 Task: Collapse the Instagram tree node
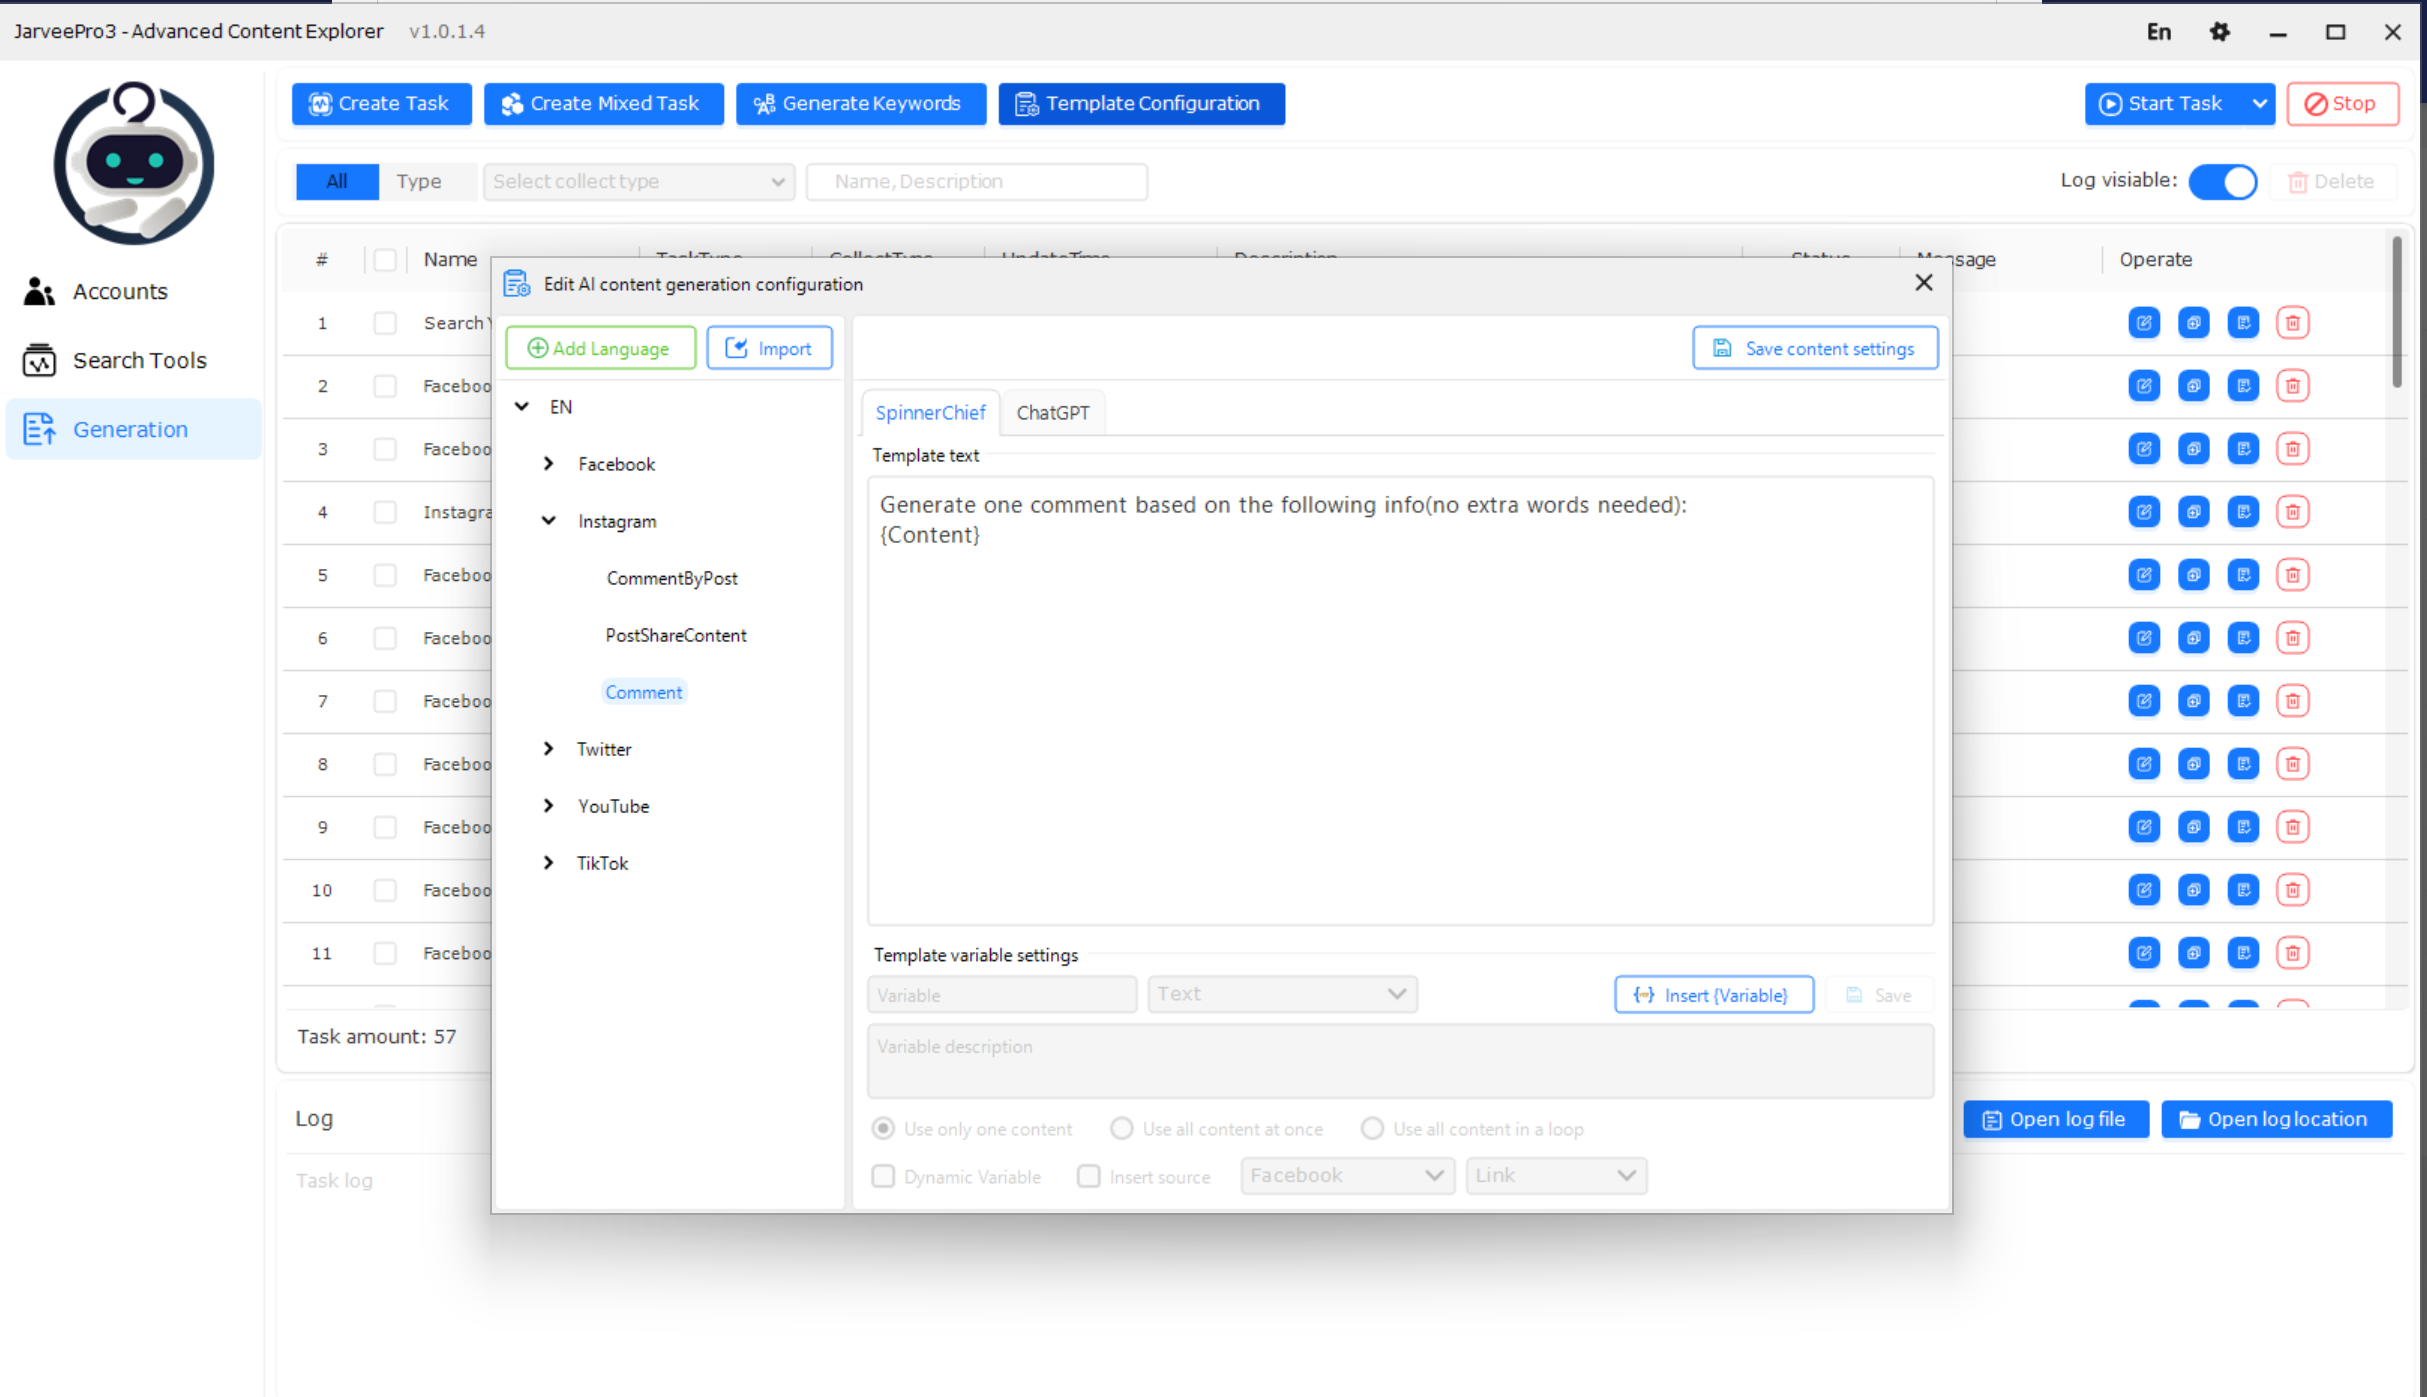pyautogui.click(x=549, y=521)
